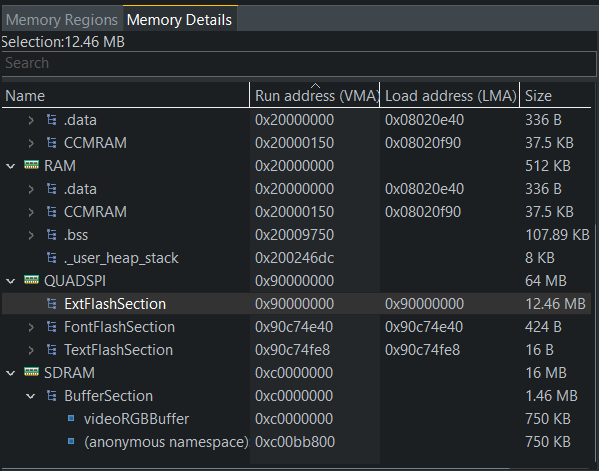Click the (anonymous namespace) symbol icon
This screenshot has height=471, width=599.
coord(71,441)
